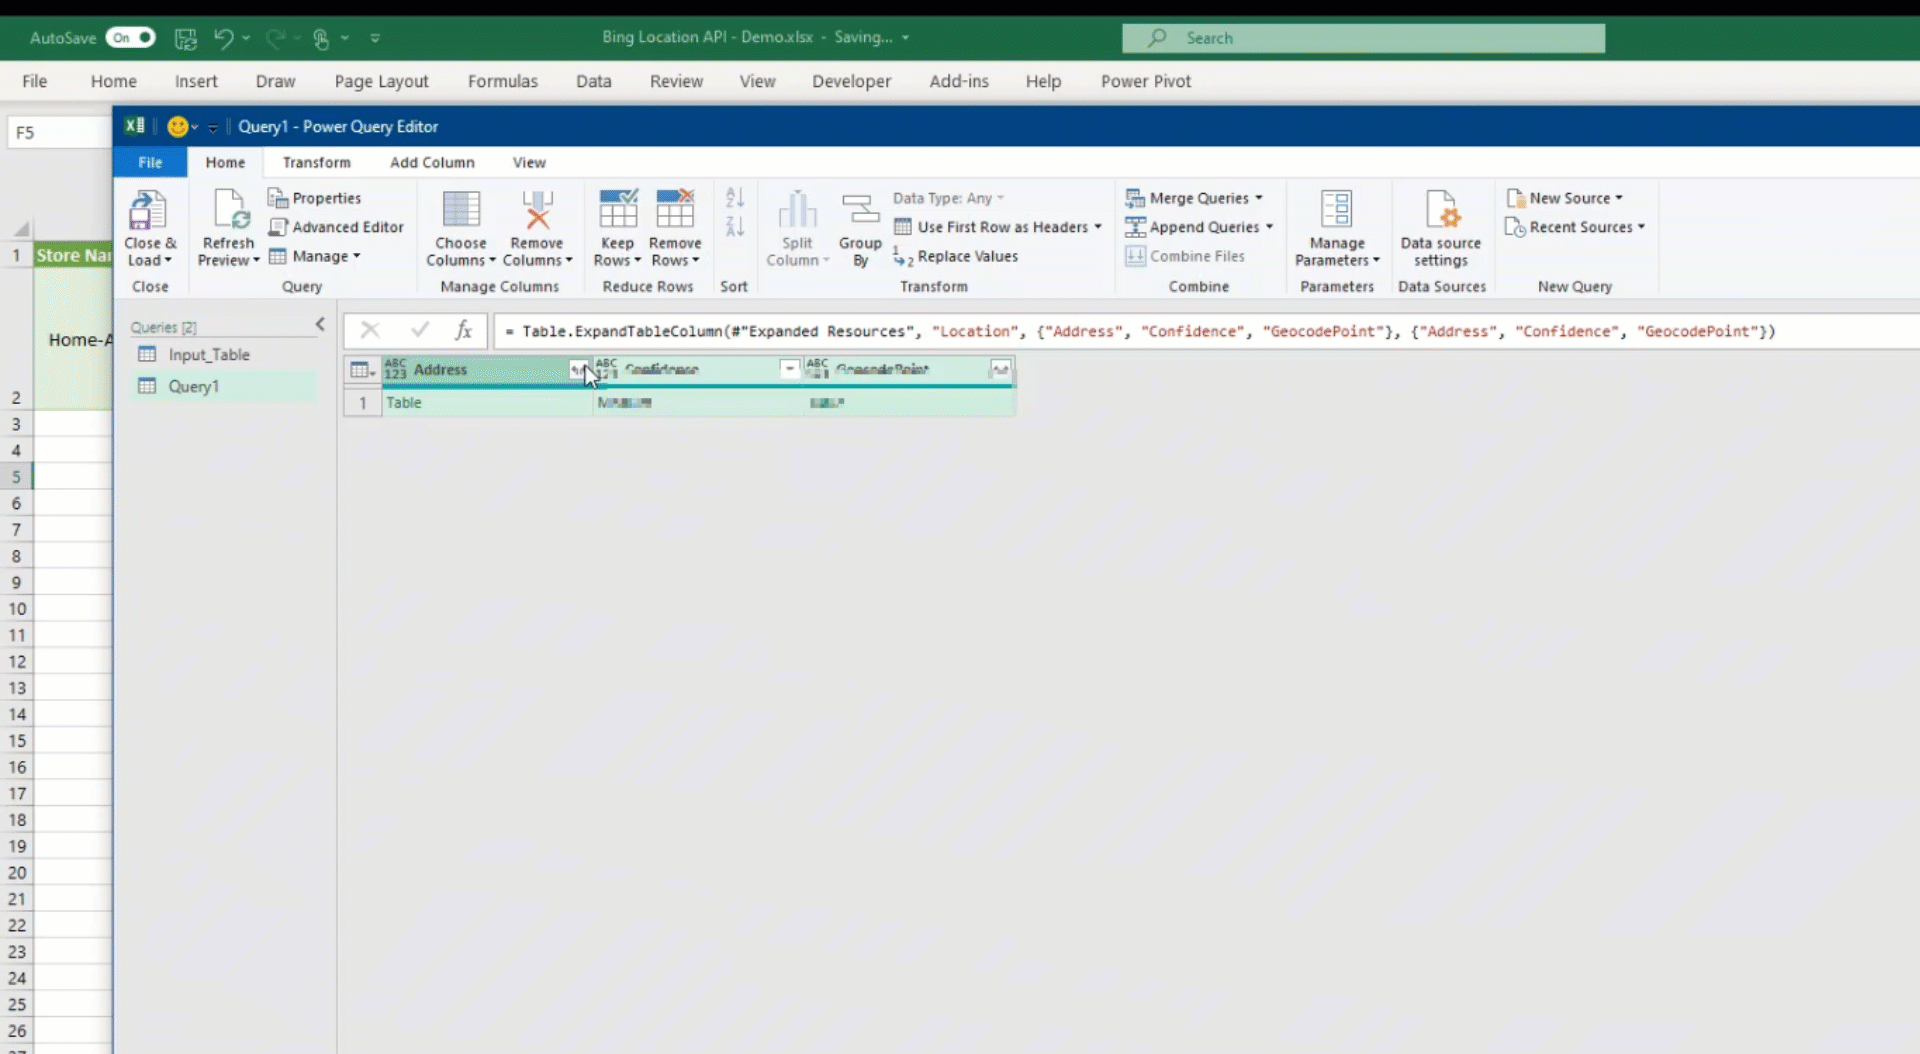Image resolution: width=1920 pixels, height=1054 pixels.
Task: Click the Close & Load icon
Action: coord(147,211)
